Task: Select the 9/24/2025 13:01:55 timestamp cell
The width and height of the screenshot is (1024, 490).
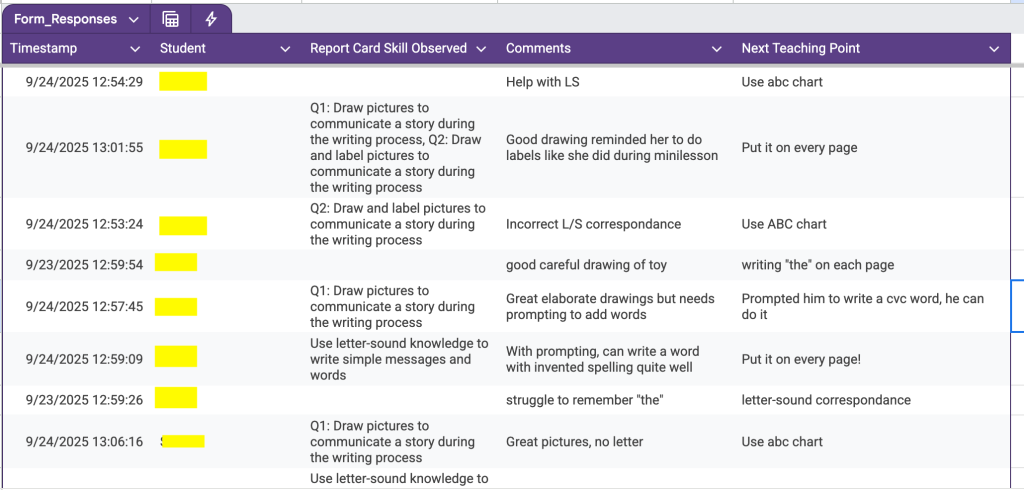Action: click(x=84, y=148)
